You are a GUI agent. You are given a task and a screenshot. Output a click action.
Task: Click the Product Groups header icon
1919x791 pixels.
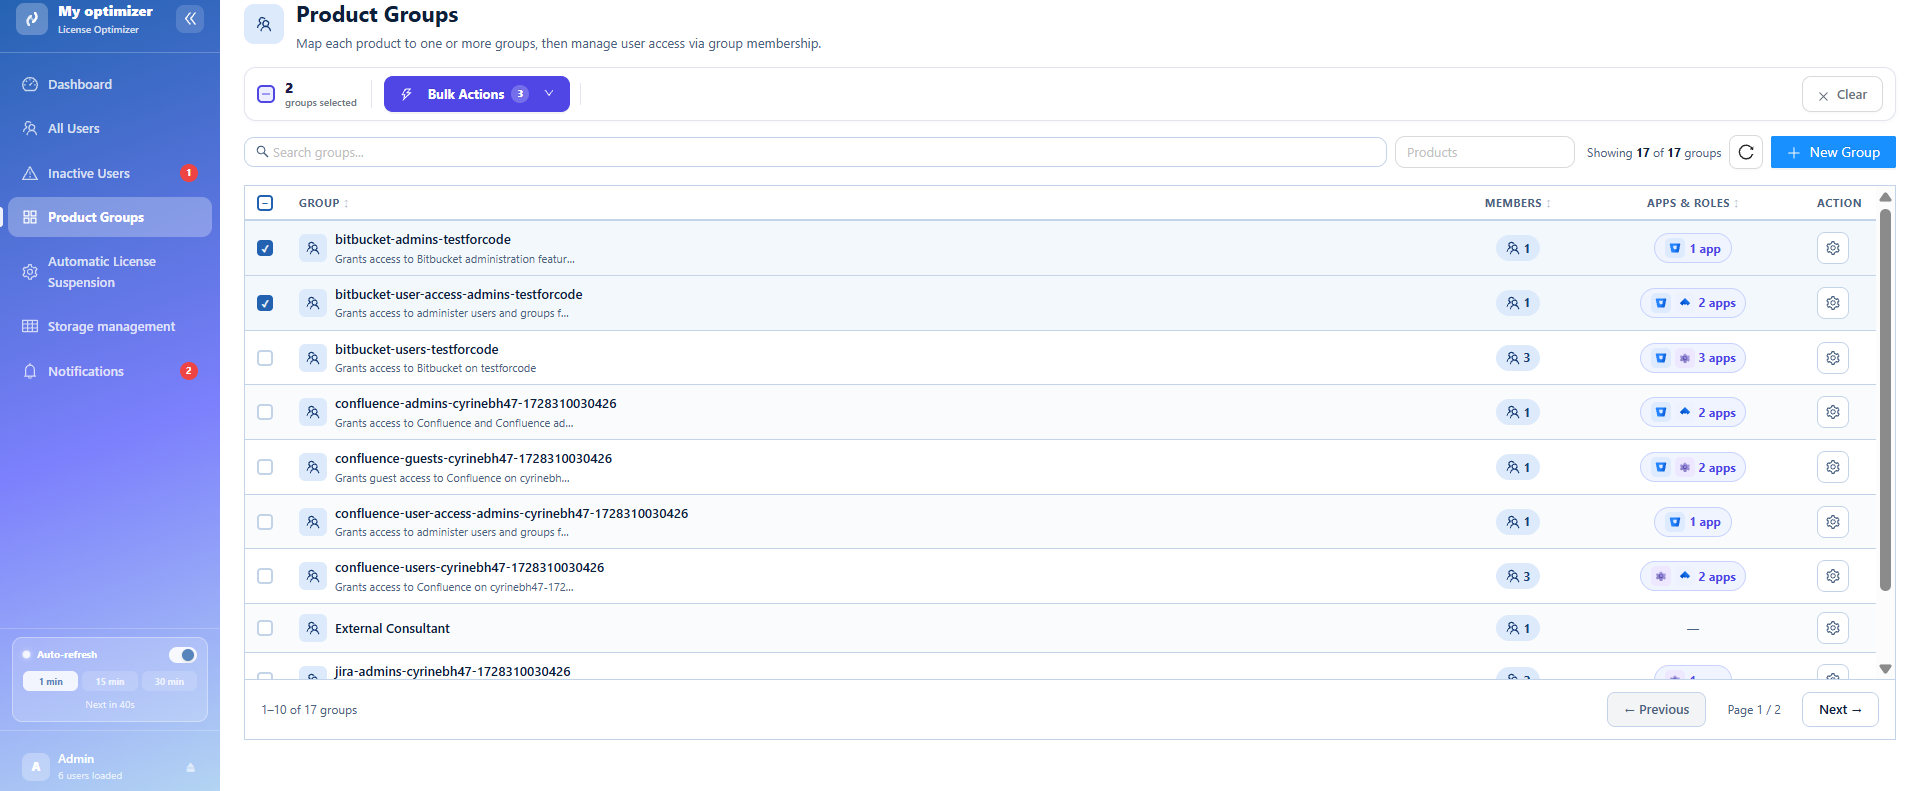pos(264,24)
